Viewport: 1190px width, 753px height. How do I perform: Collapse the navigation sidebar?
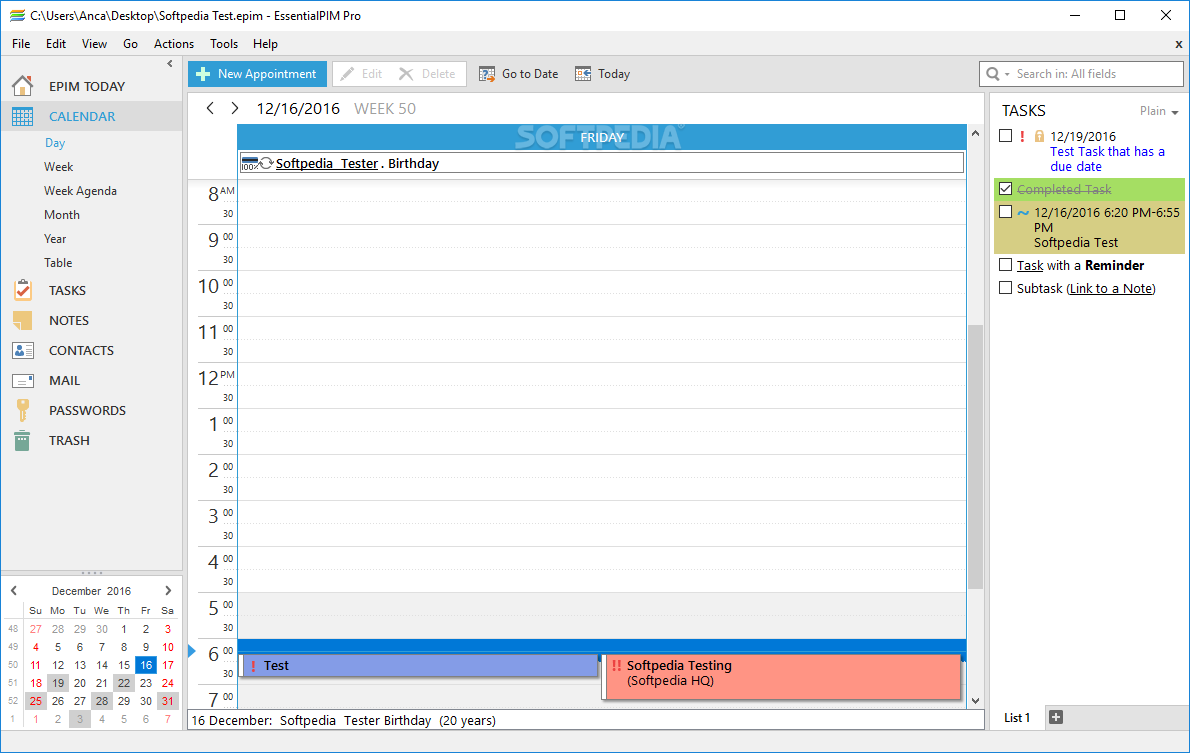[170, 64]
